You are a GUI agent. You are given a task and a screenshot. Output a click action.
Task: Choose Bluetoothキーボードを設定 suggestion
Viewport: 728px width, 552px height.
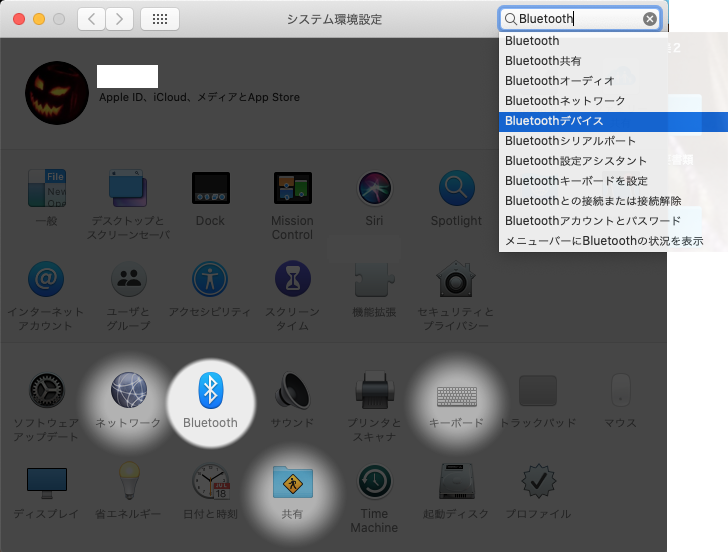coord(576,181)
